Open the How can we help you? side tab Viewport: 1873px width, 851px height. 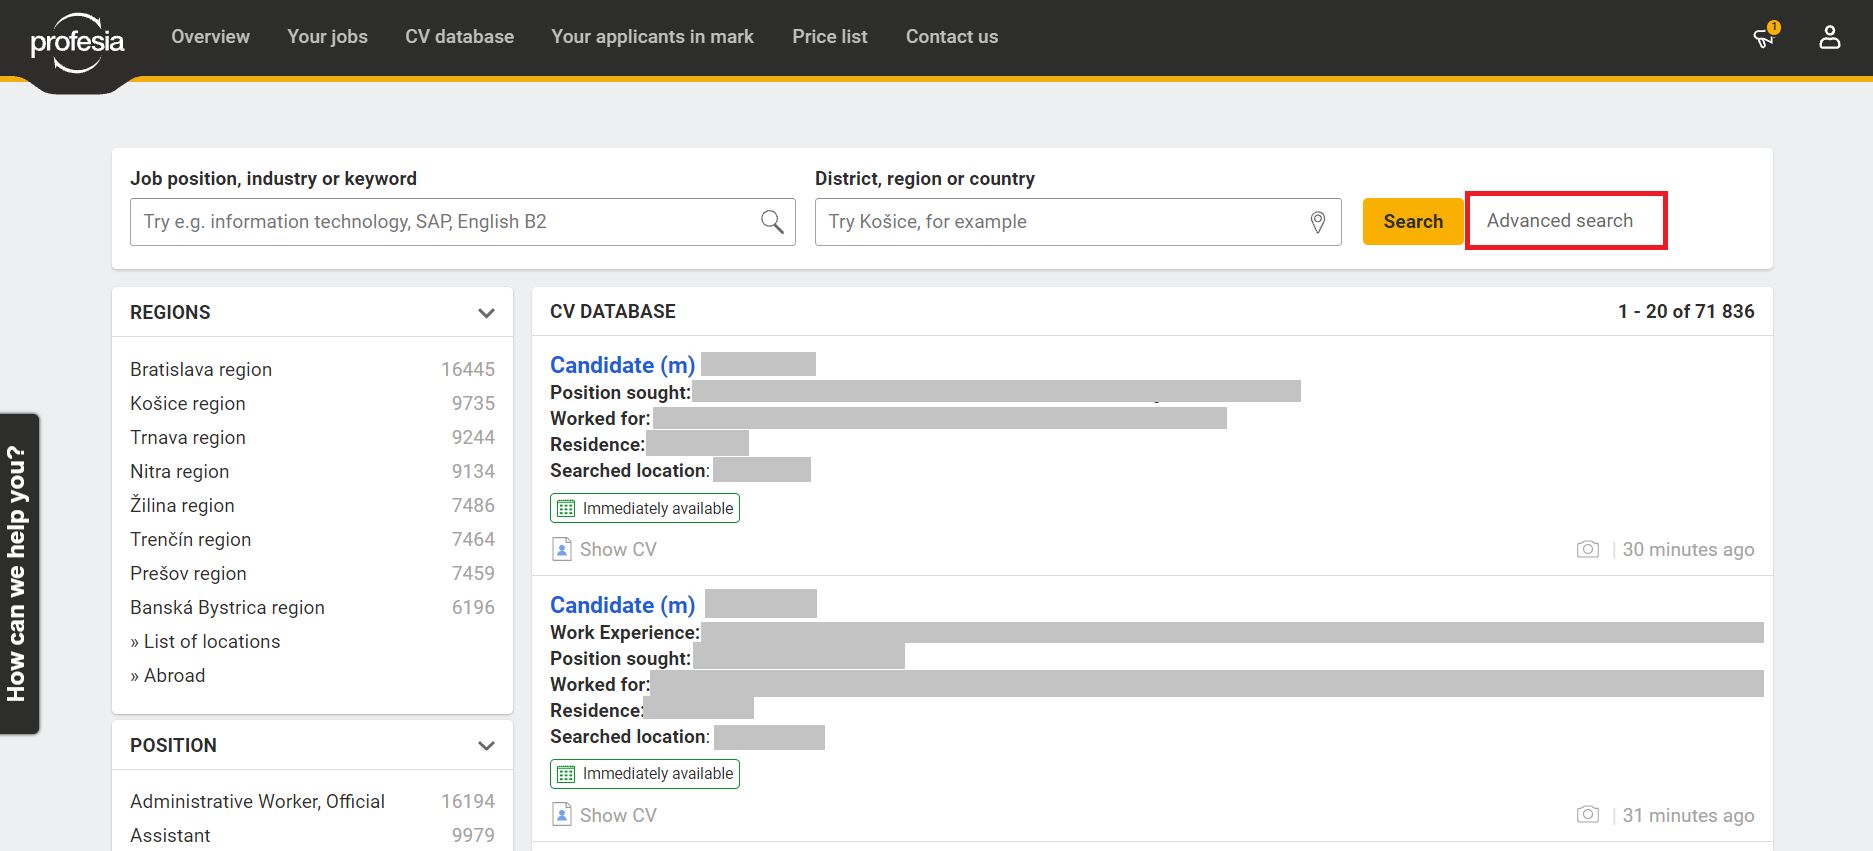click(x=18, y=574)
